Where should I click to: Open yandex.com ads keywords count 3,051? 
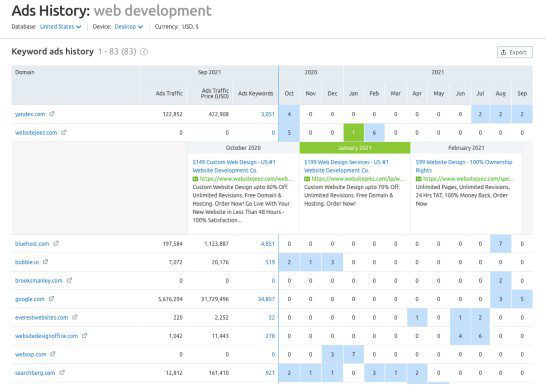coord(268,114)
